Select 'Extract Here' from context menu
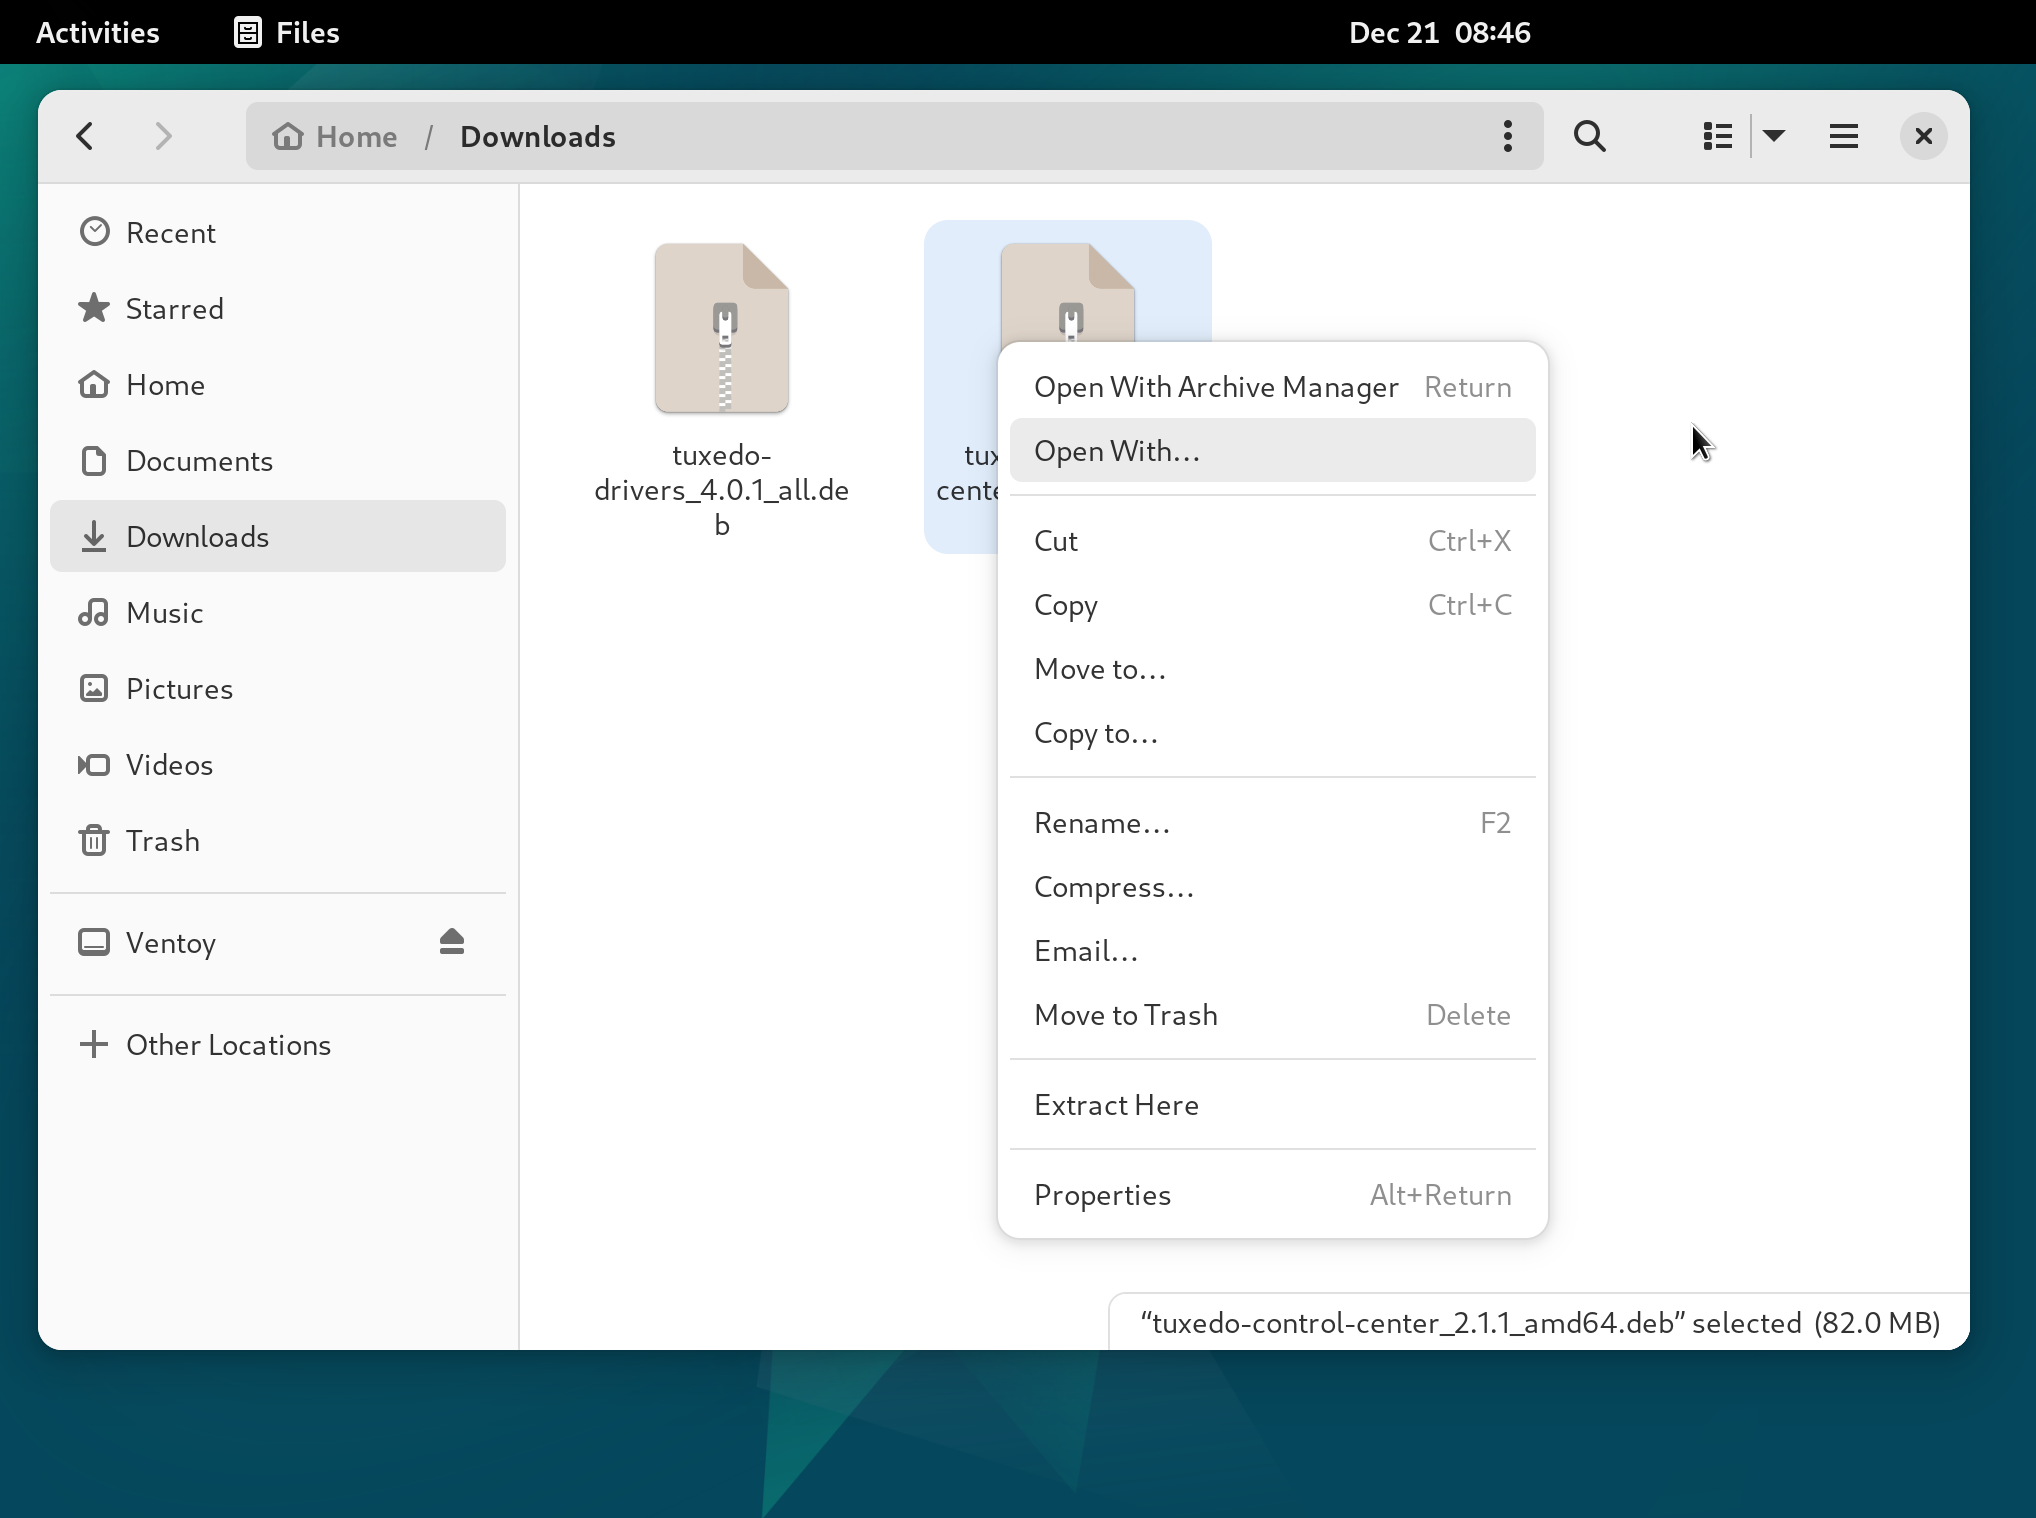Image resolution: width=2036 pixels, height=1518 pixels. click(x=1116, y=1103)
